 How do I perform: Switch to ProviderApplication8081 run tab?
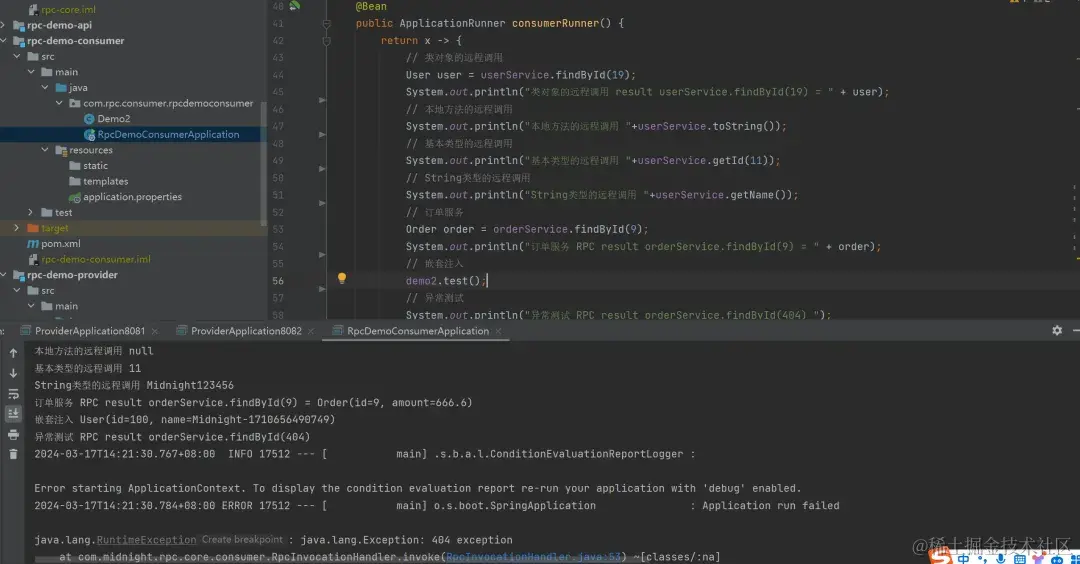[90, 331]
